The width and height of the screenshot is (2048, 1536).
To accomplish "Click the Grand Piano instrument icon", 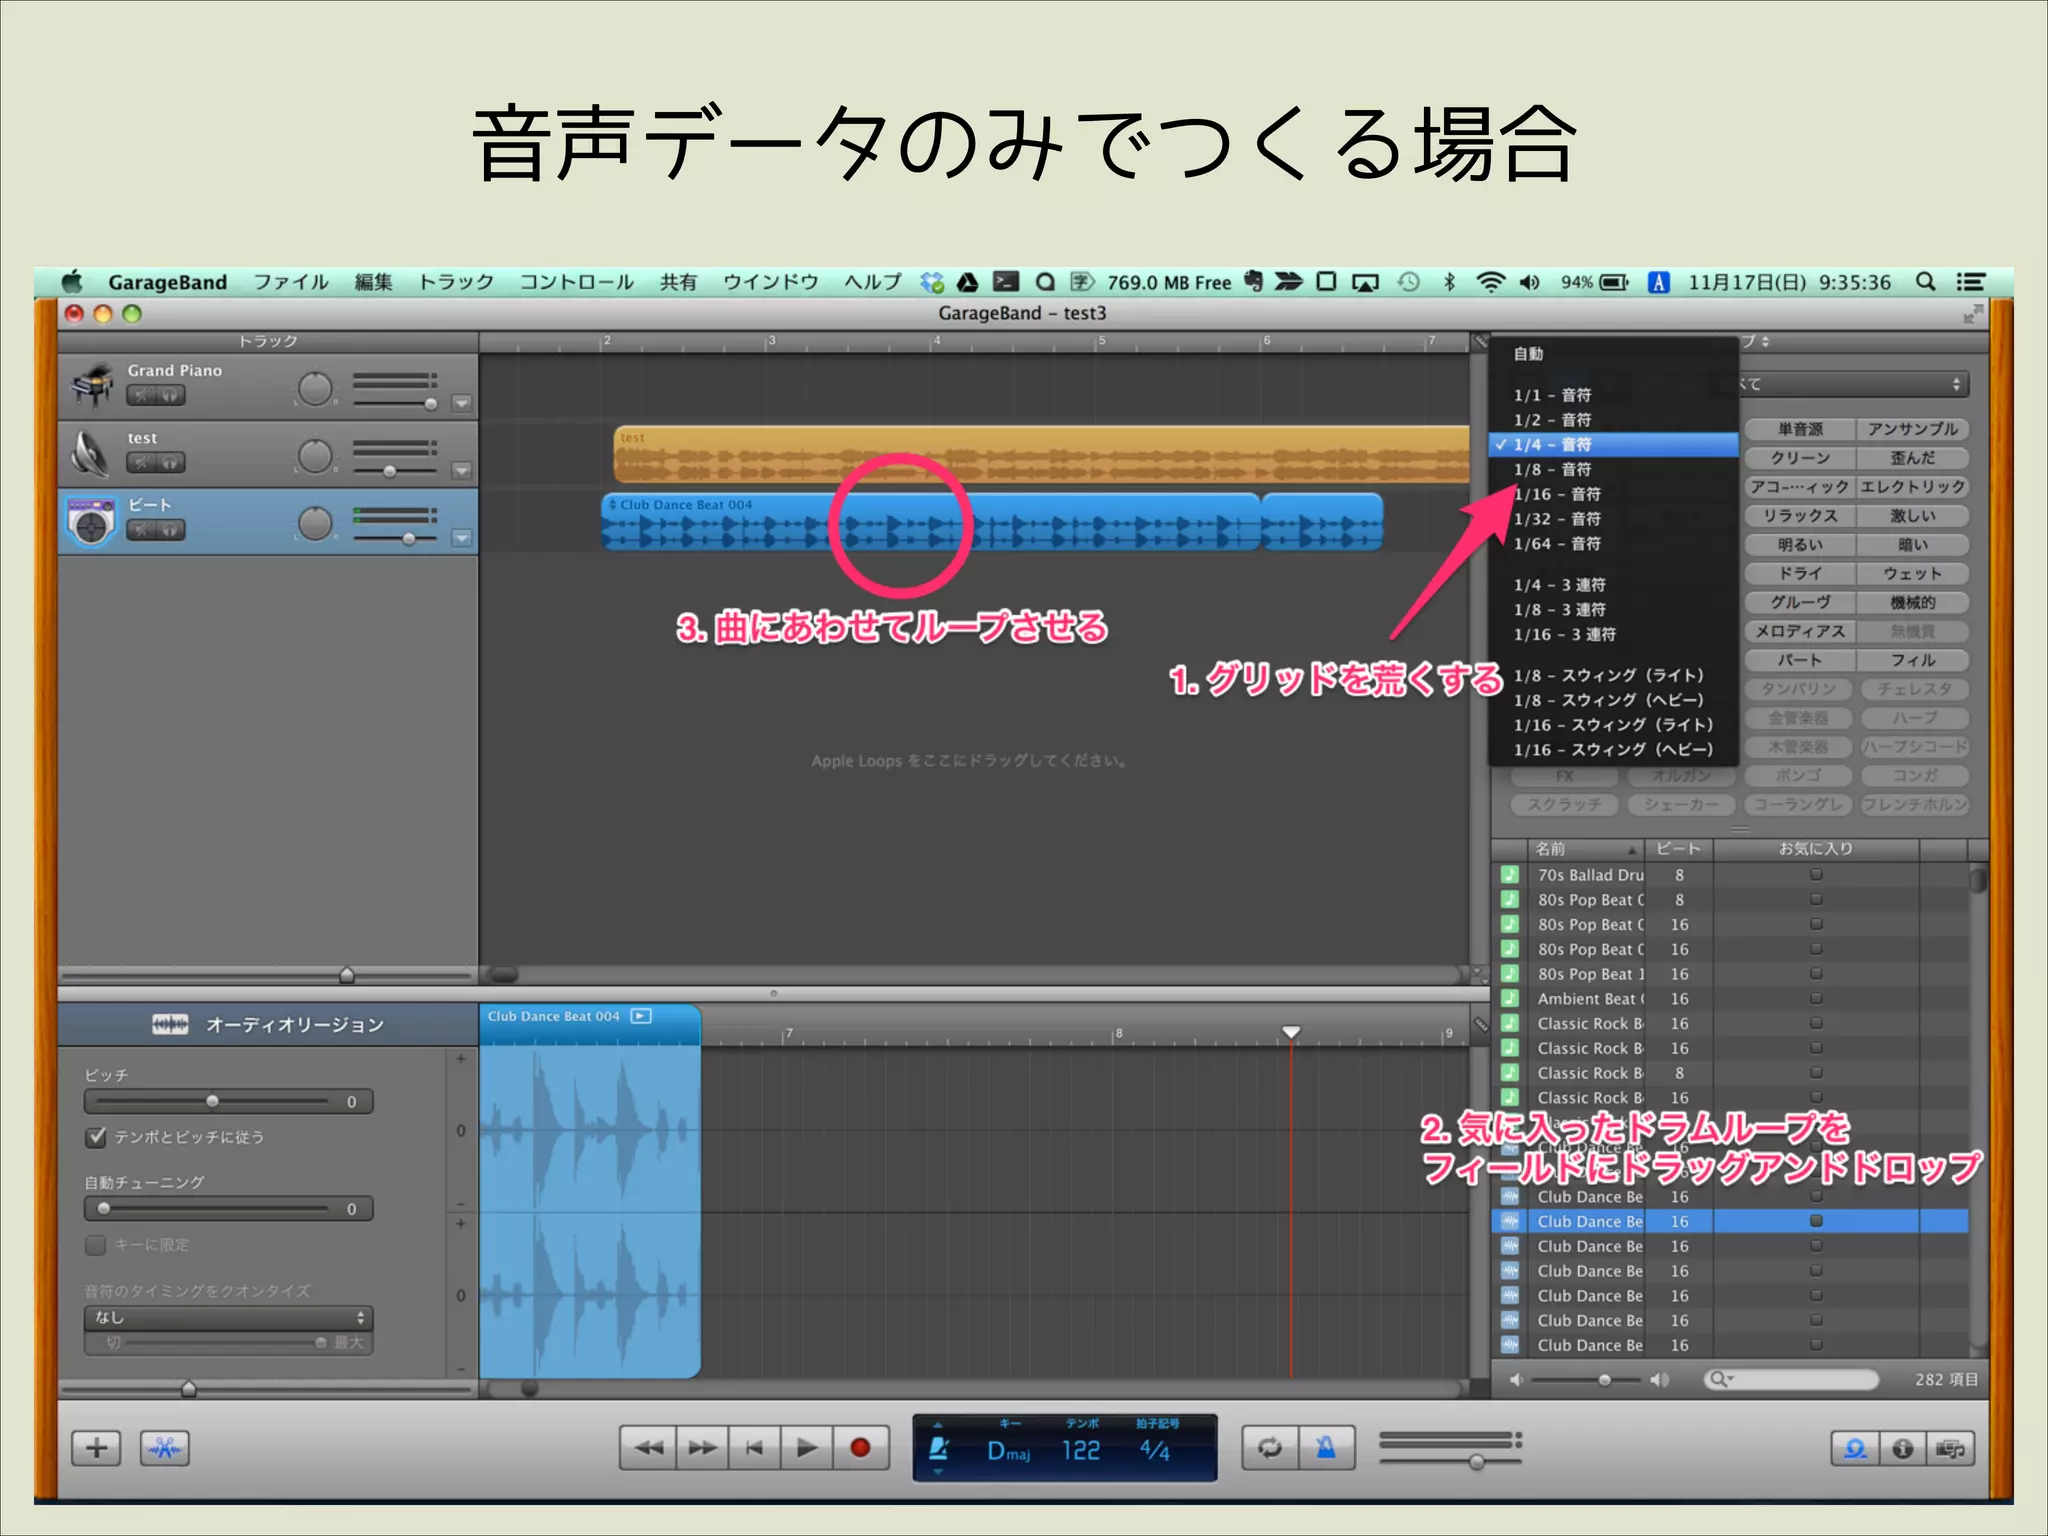I will point(92,385).
